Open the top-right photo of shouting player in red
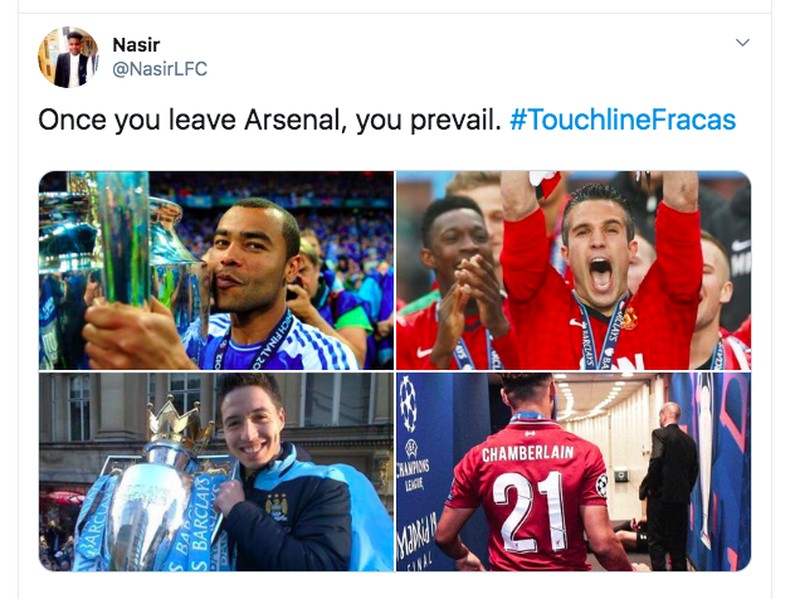The height and width of the screenshot is (599, 800). pos(573,270)
